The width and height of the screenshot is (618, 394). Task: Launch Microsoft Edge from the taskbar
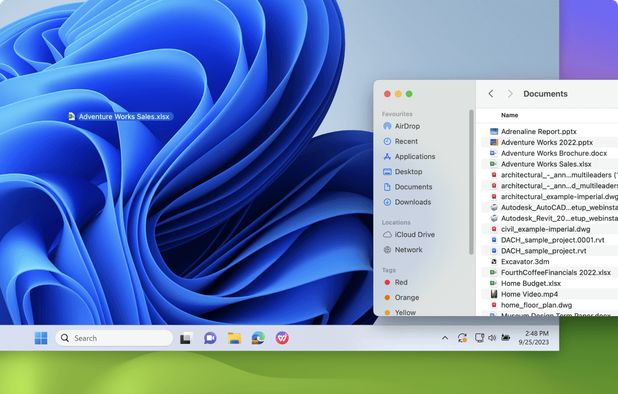pyautogui.click(x=258, y=338)
